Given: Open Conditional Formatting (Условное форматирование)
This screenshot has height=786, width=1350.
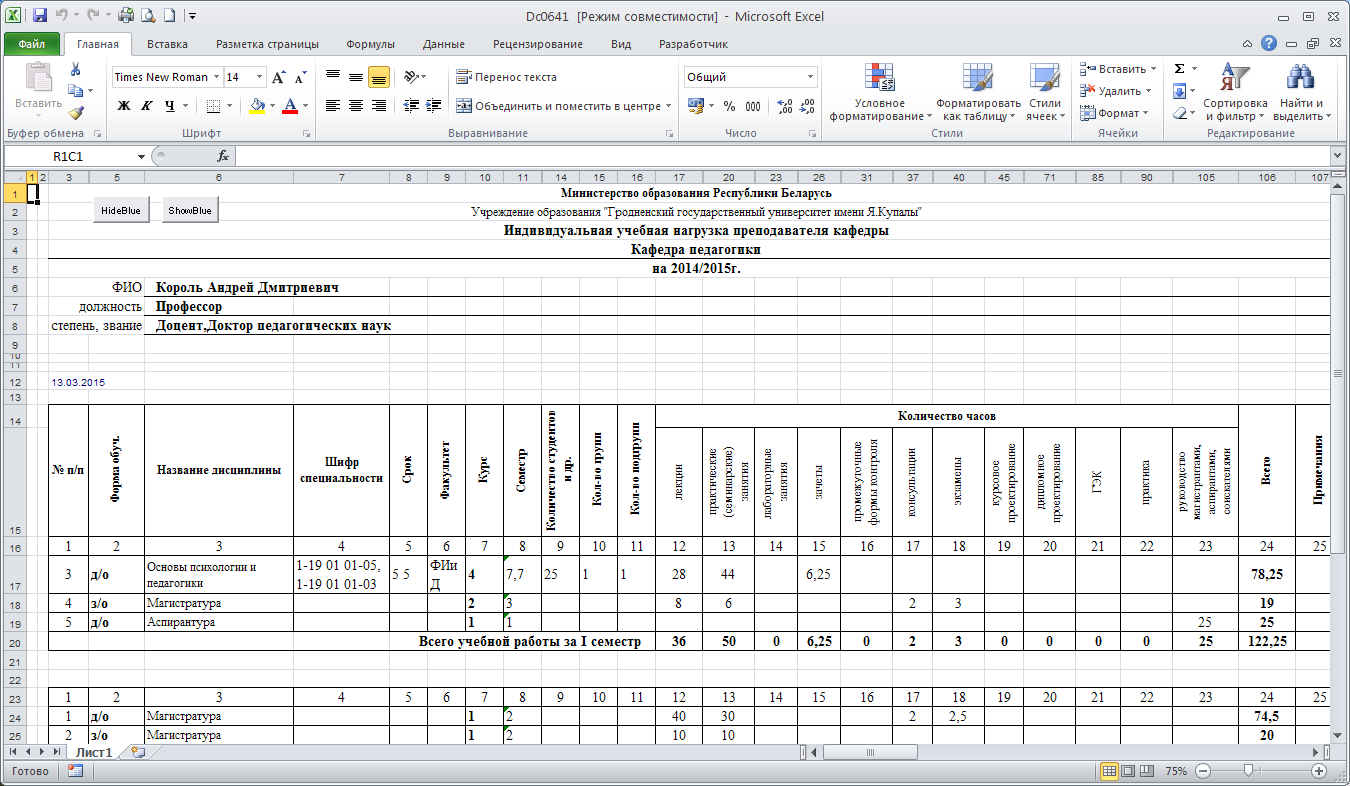Looking at the screenshot, I should pos(880,94).
